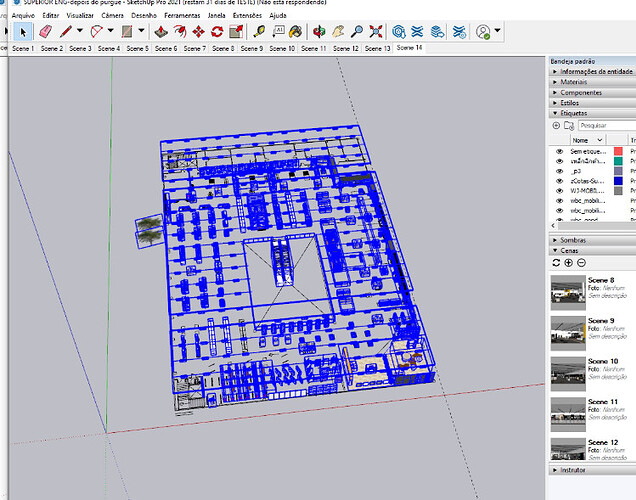Add a tag folder in Etiquetas

[569, 125]
